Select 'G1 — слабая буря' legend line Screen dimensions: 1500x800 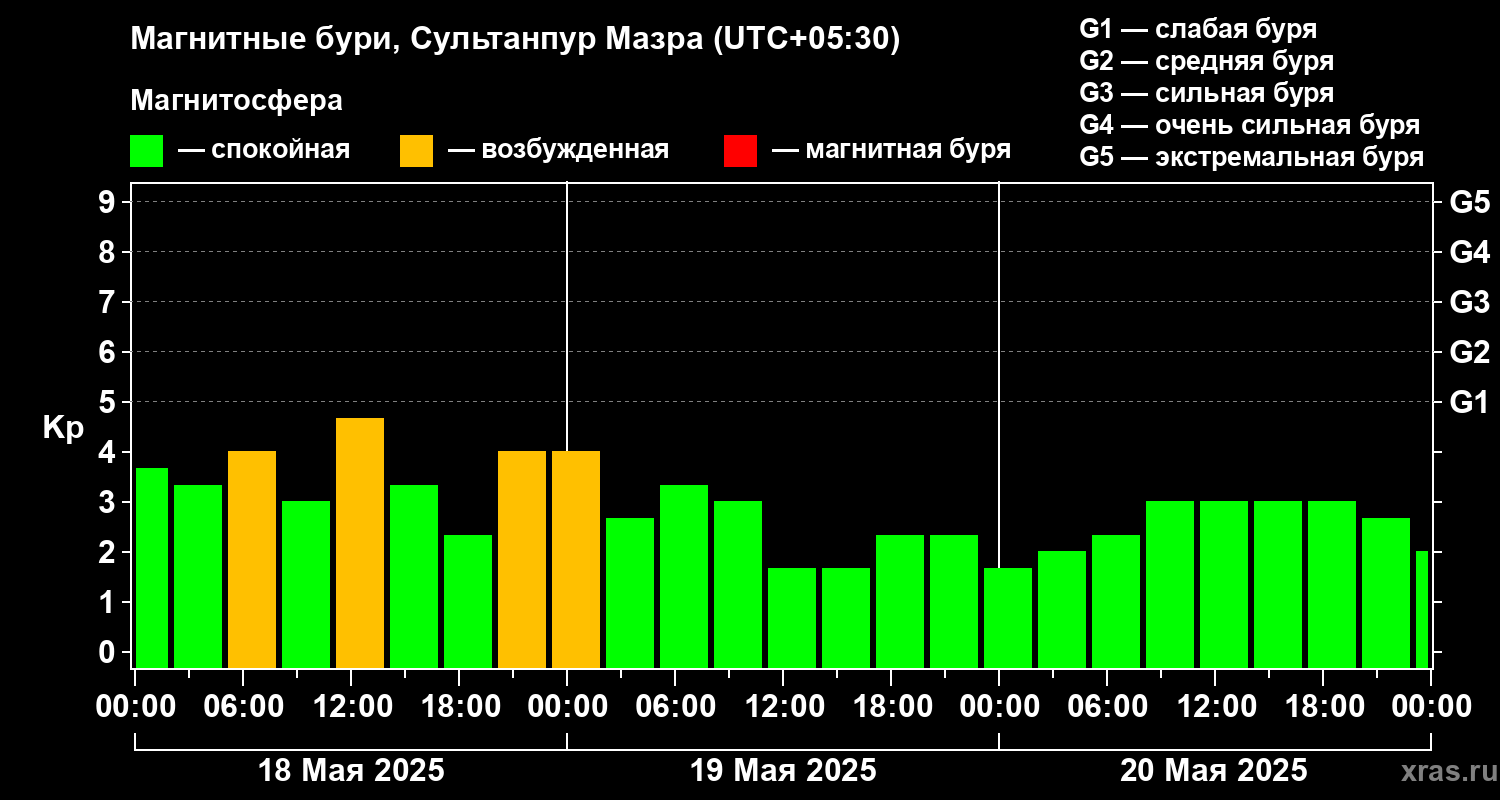[x=1198, y=28]
